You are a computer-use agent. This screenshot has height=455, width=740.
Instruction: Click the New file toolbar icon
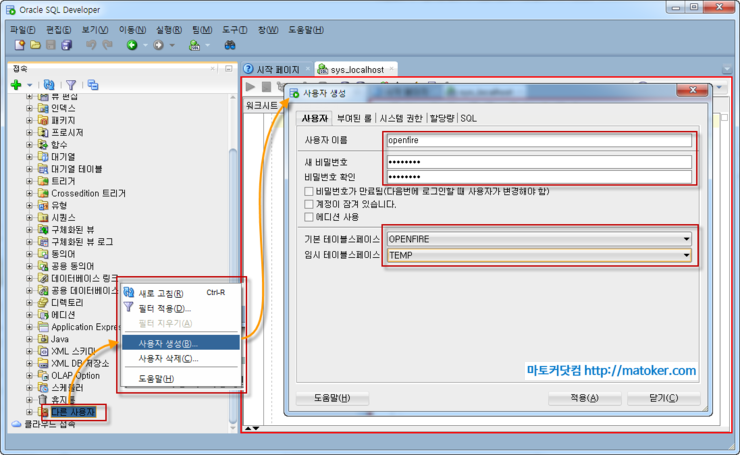(x=19, y=45)
